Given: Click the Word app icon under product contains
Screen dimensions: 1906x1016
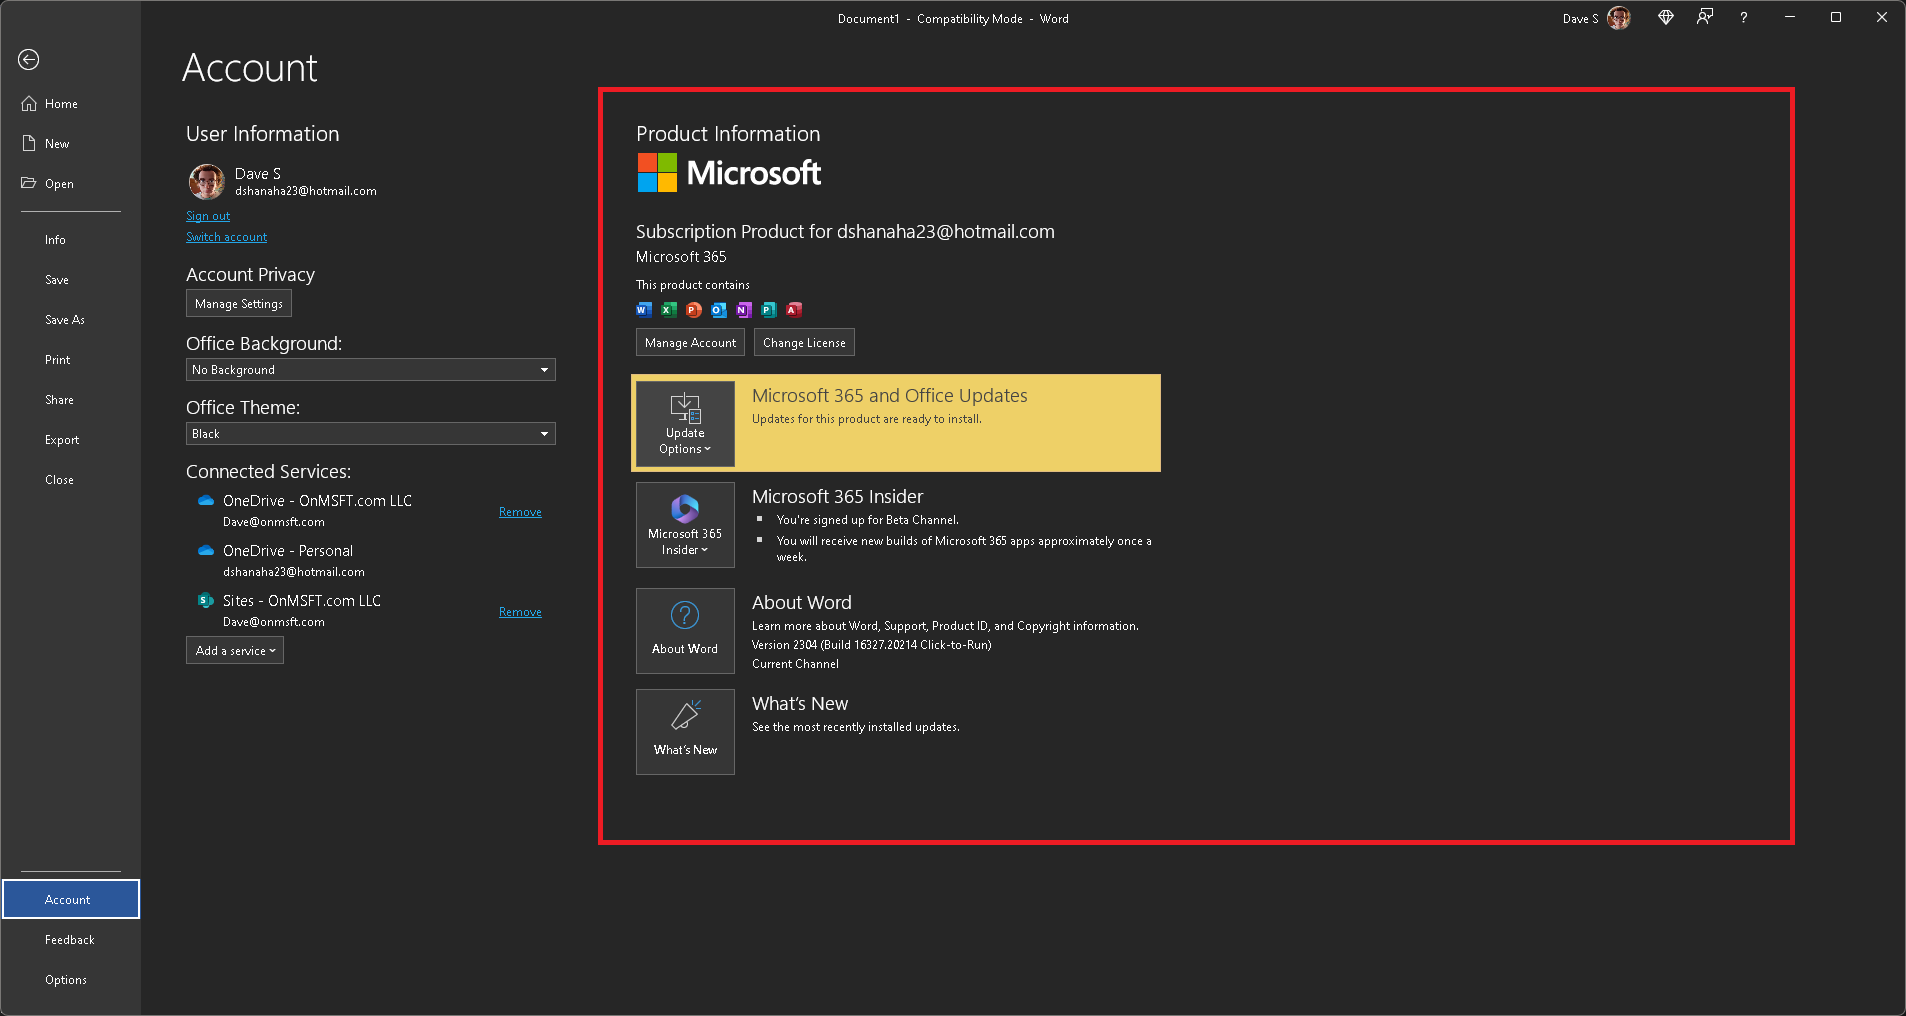Looking at the screenshot, I should 644,310.
